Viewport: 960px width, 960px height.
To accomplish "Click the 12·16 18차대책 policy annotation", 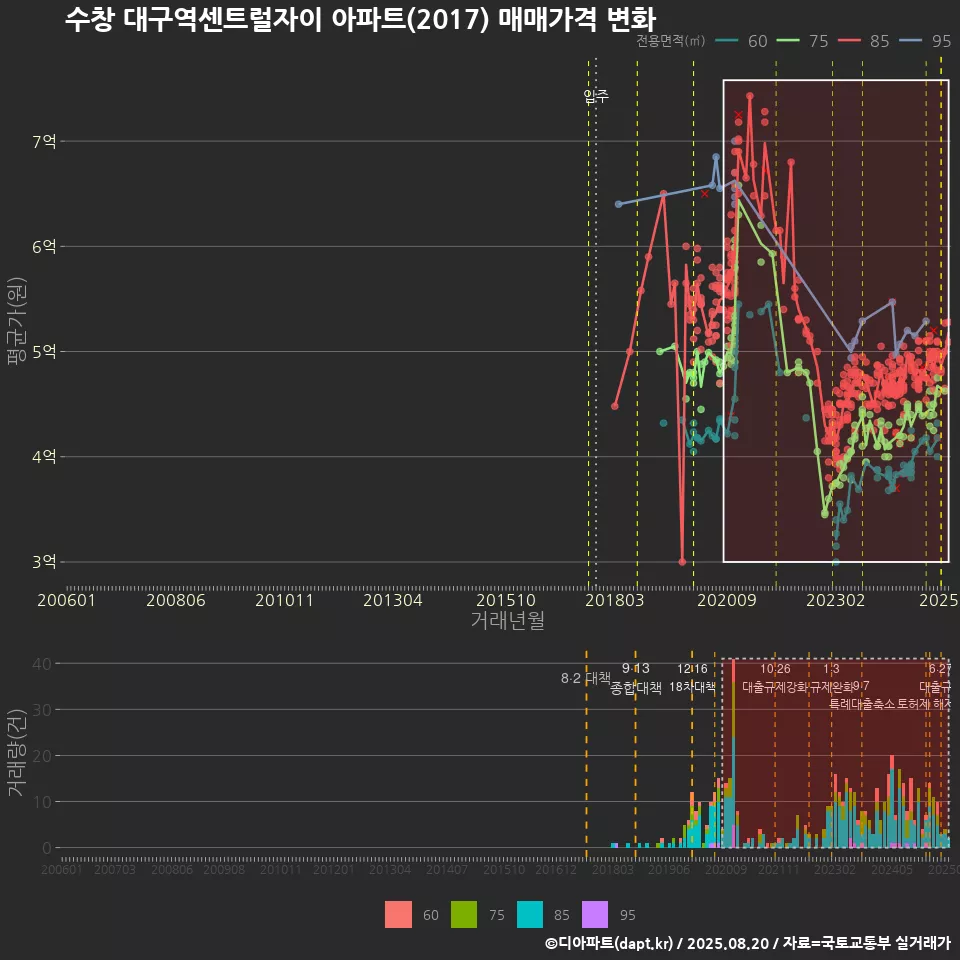I will [x=692, y=678].
